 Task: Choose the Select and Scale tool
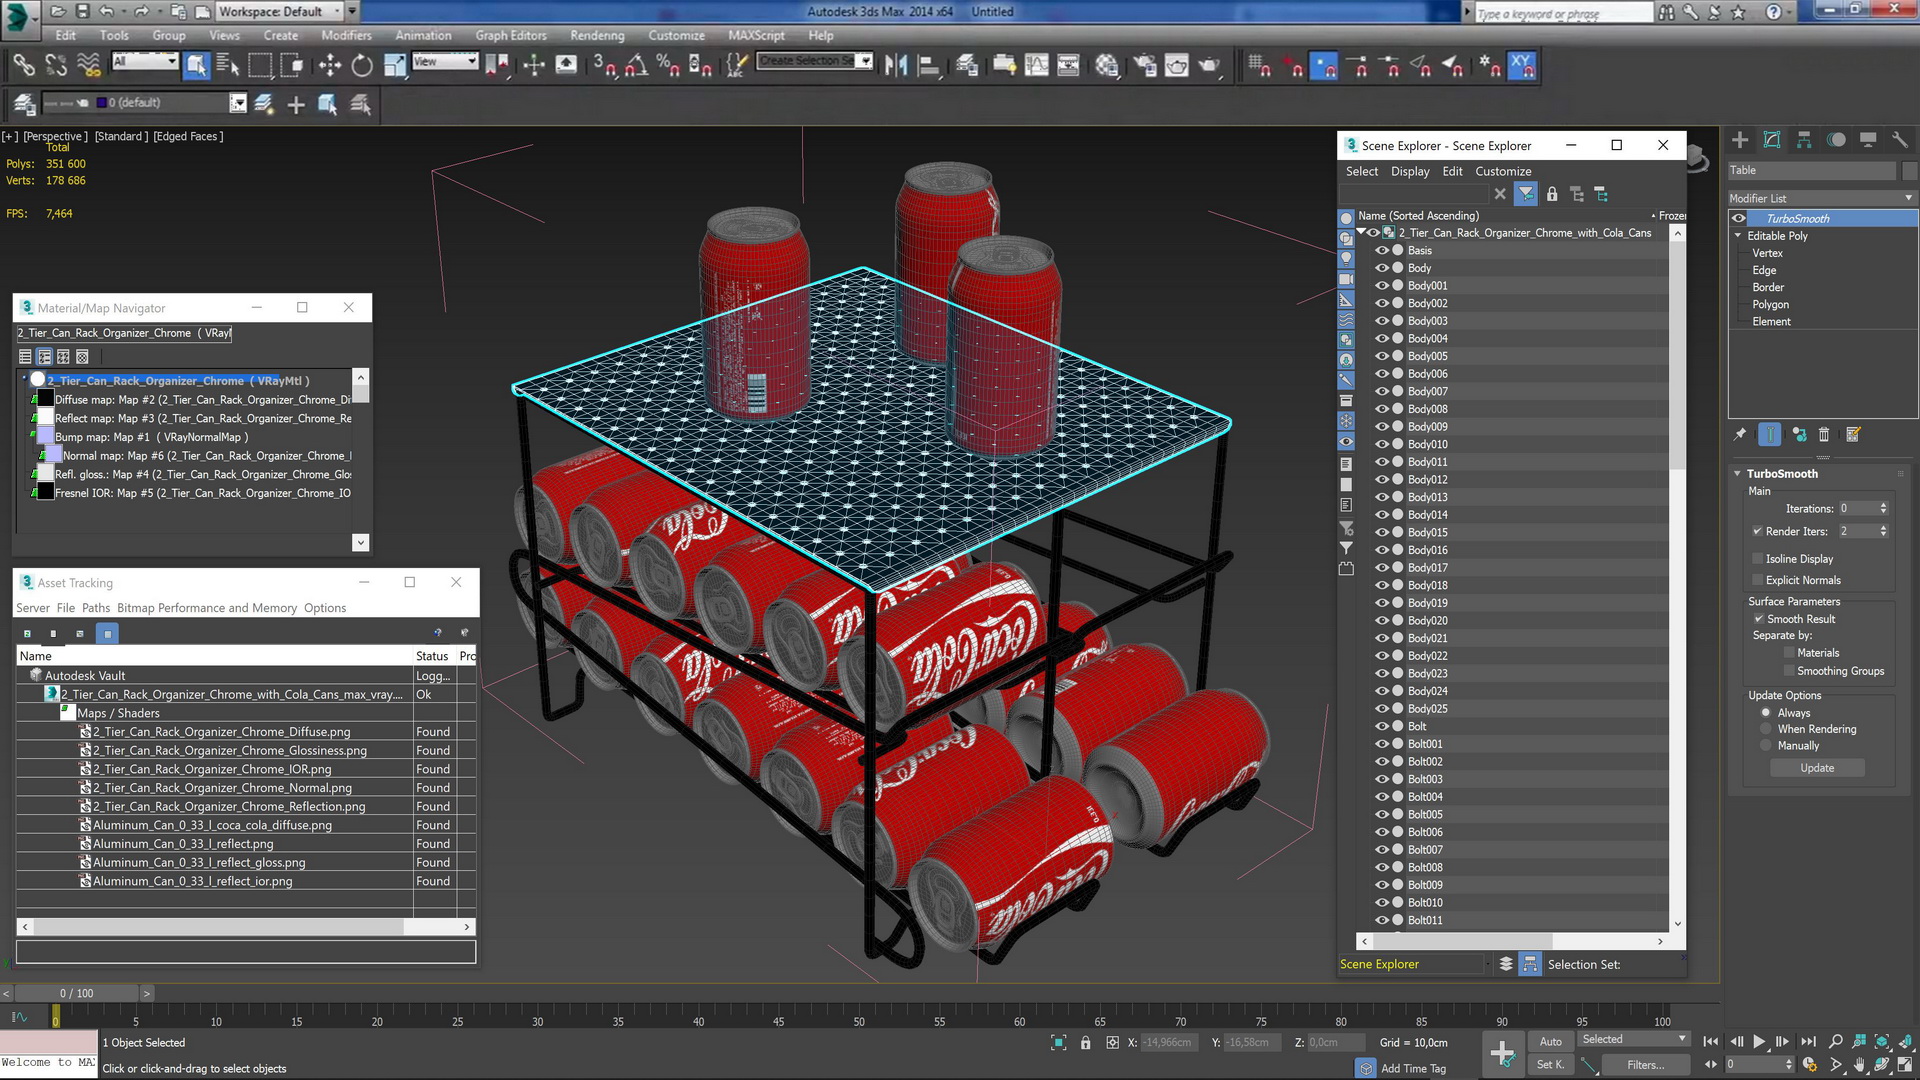click(395, 66)
